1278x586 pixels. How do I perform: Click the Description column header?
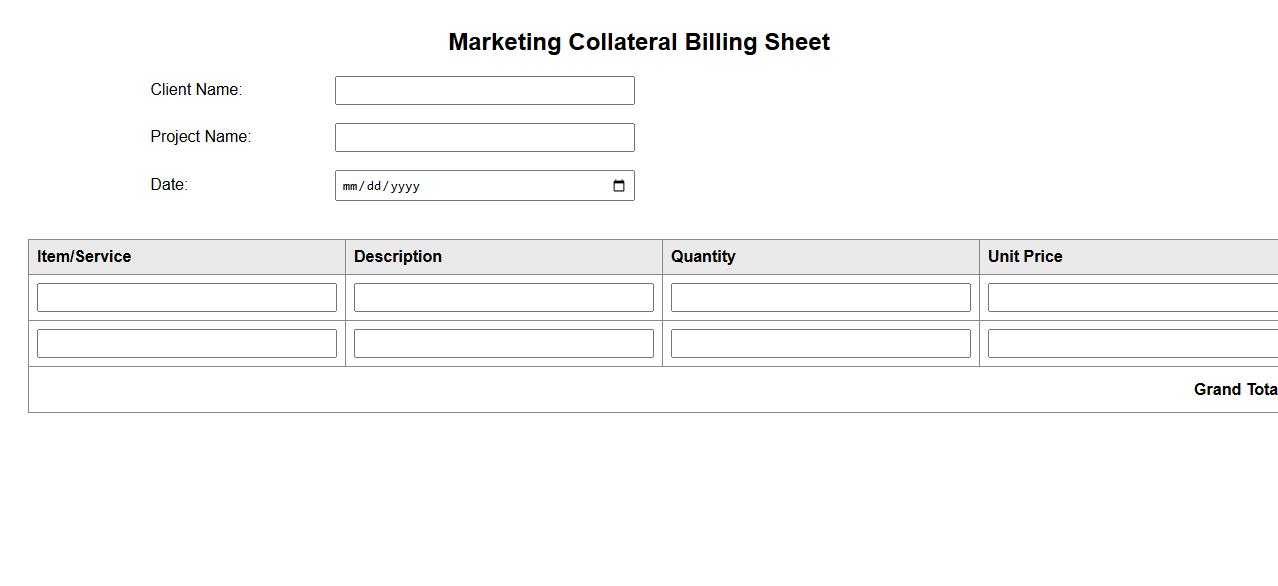[398, 257]
